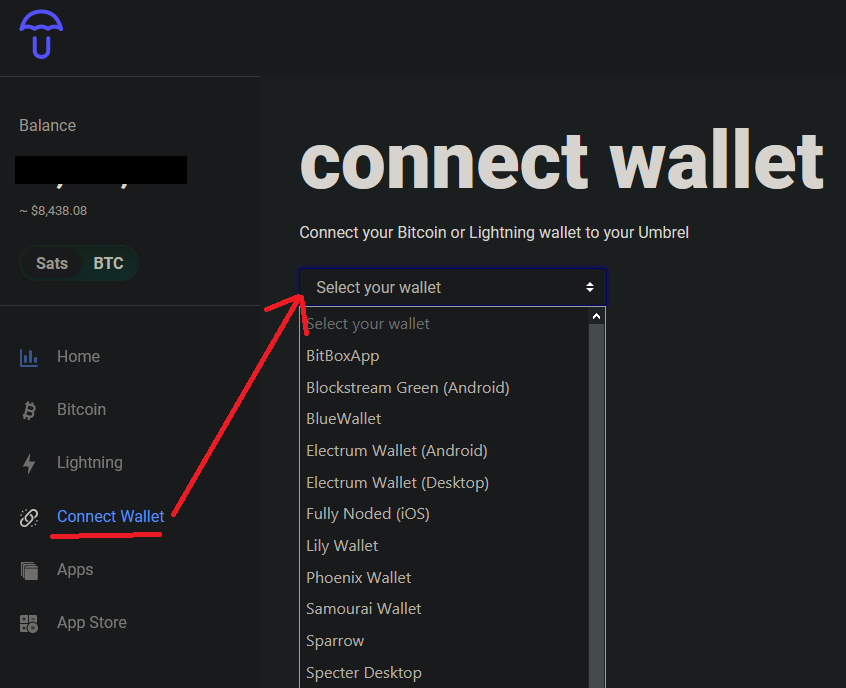Open Connect Wallet sidebar link
Image resolution: width=846 pixels, height=688 pixels.
[111, 516]
